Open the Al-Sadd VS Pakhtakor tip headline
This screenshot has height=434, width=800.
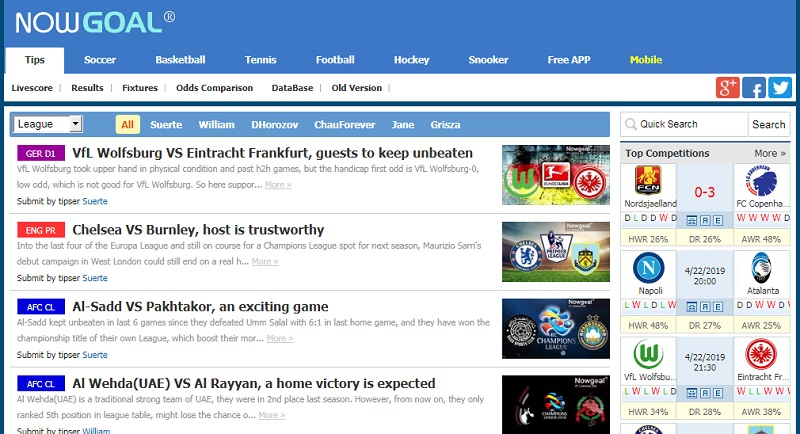[x=201, y=307]
